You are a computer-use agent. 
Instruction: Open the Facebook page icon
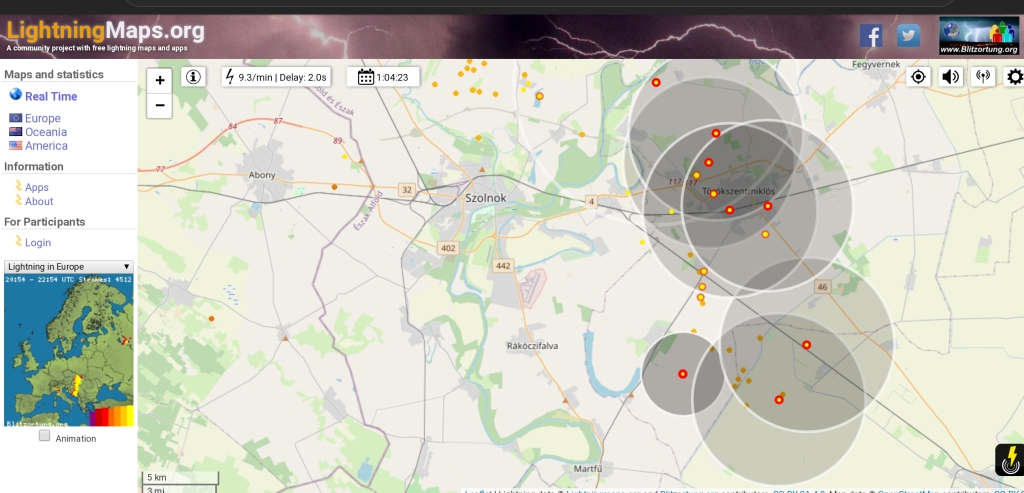tap(871, 36)
